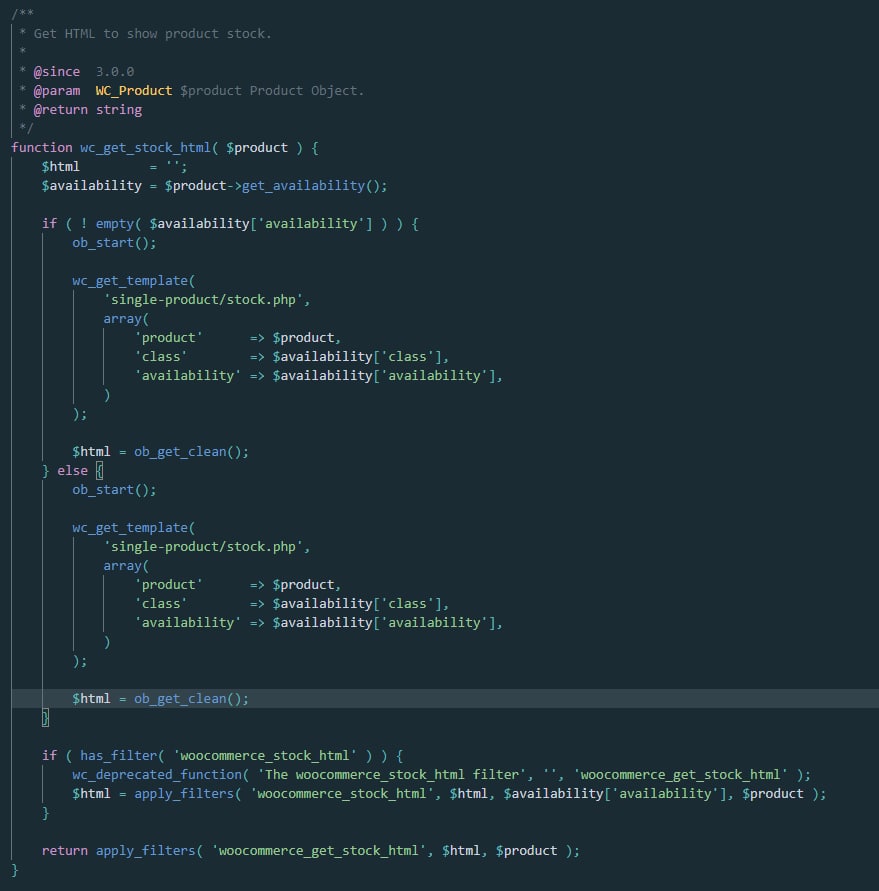Image resolution: width=879 pixels, height=891 pixels.
Task: Click 'woocommerce_get_stock_html' in the wc_deprecated_function line
Action: [x=681, y=775]
